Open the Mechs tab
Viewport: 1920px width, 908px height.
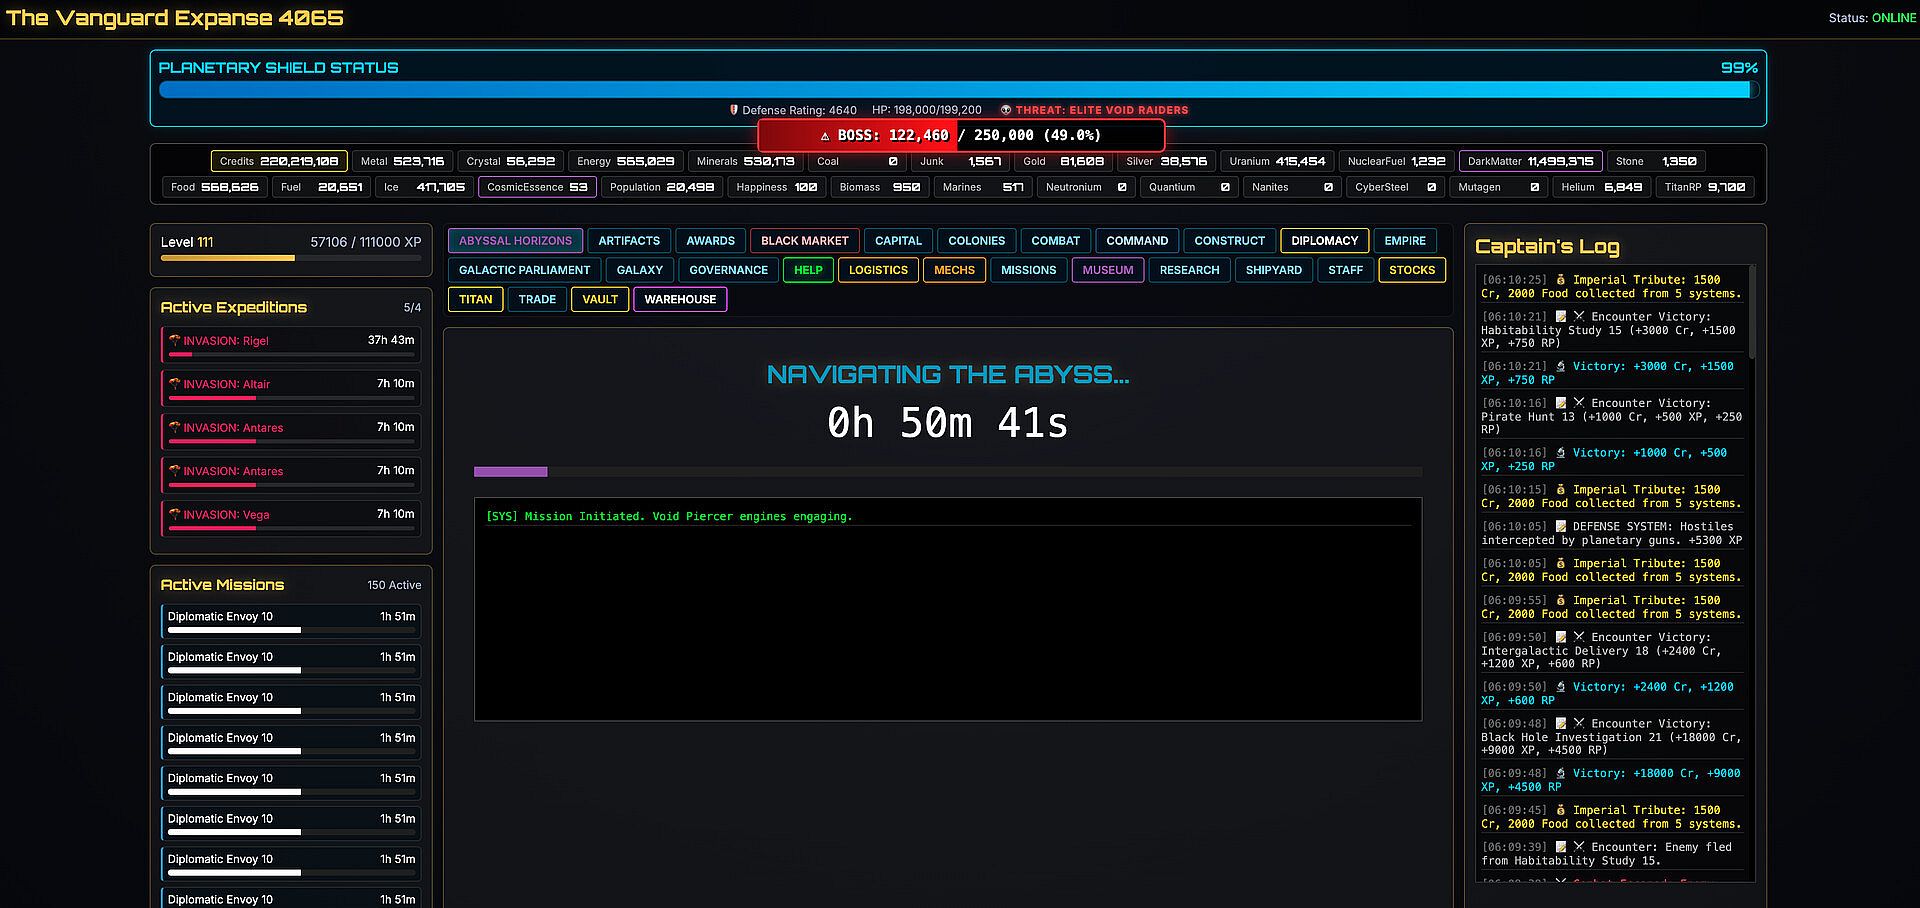pos(954,270)
